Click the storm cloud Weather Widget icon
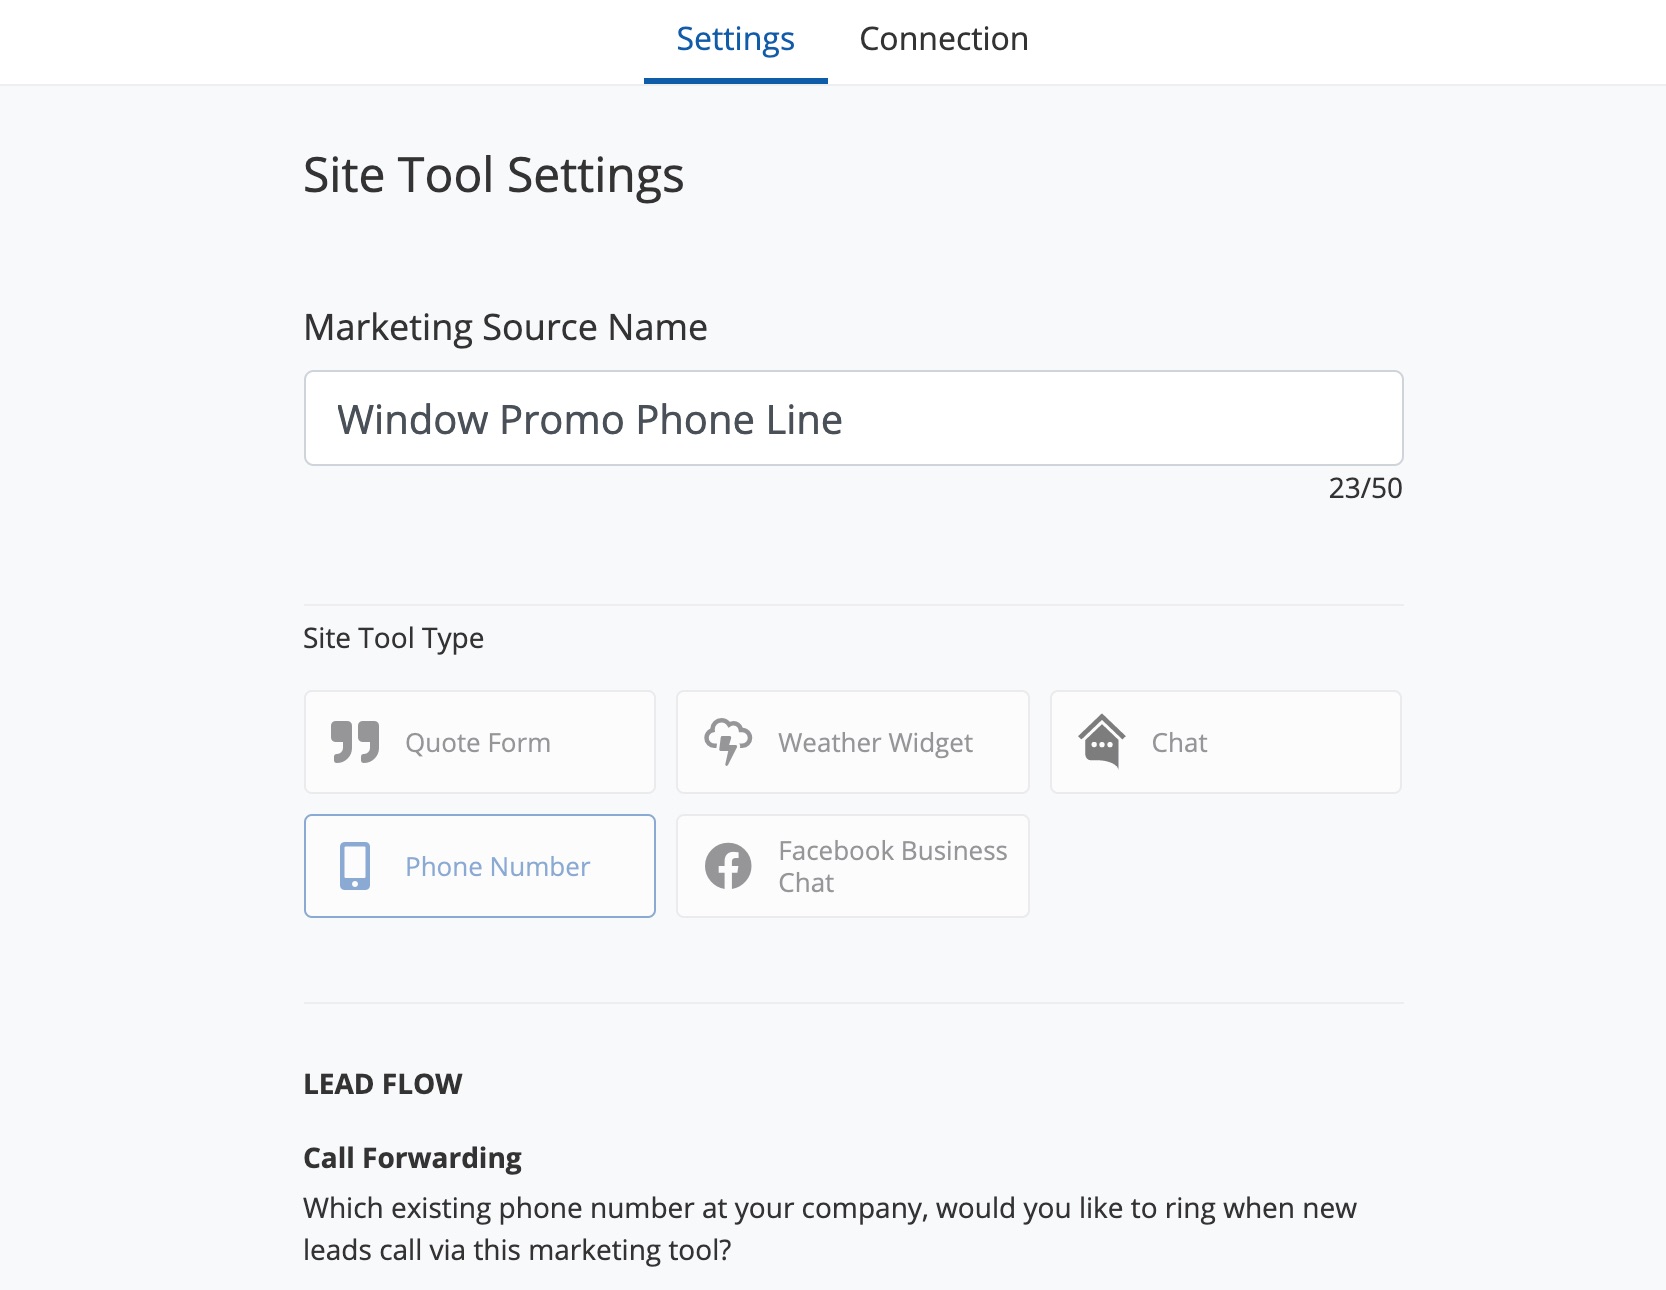1666x1290 pixels. [728, 742]
